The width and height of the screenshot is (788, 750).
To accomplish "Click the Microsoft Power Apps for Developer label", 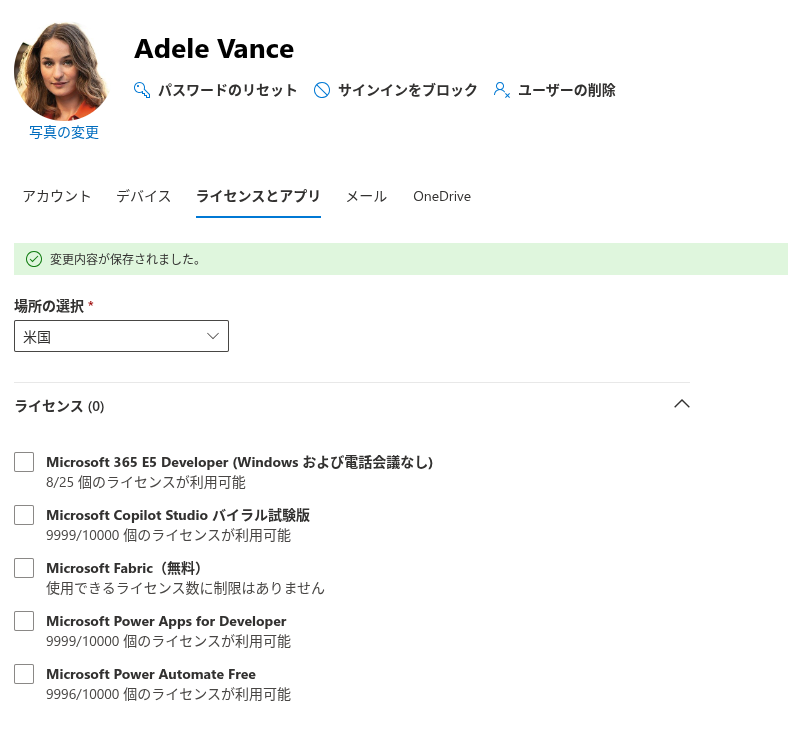I will pos(166,621).
